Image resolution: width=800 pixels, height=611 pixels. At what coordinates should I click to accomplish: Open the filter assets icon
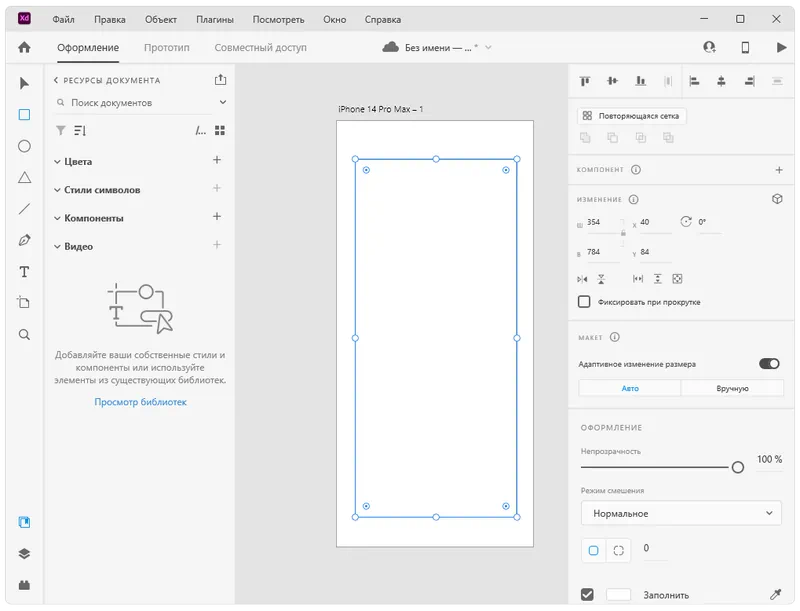coord(61,131)
